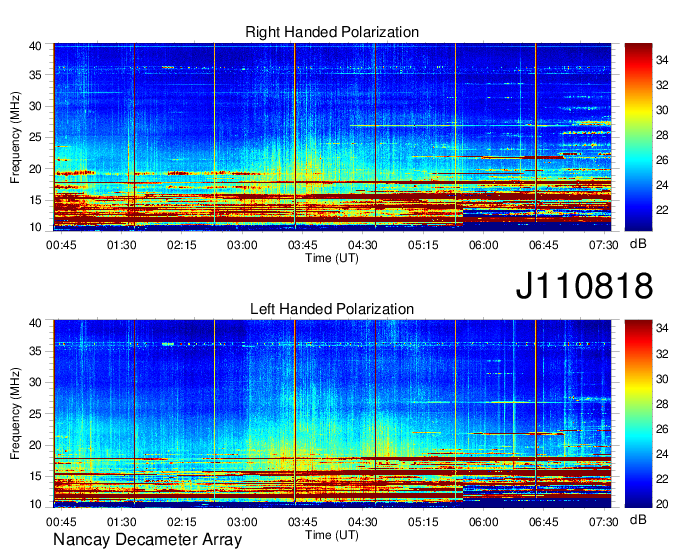Click the 00:45 tick label under top plot

(61, 245)
